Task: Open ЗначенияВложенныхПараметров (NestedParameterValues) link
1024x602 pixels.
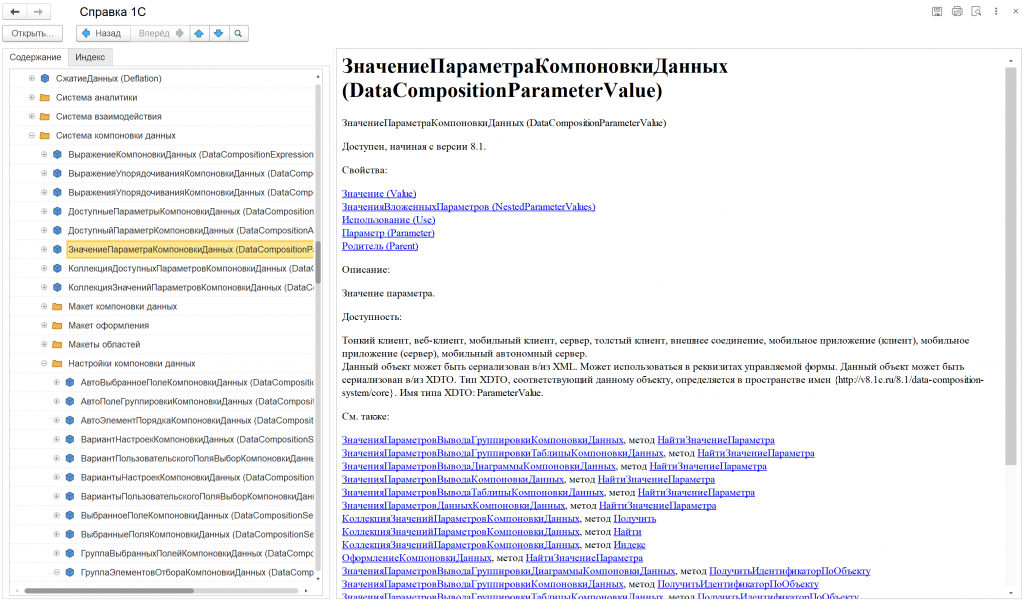Action: [468, 207]
